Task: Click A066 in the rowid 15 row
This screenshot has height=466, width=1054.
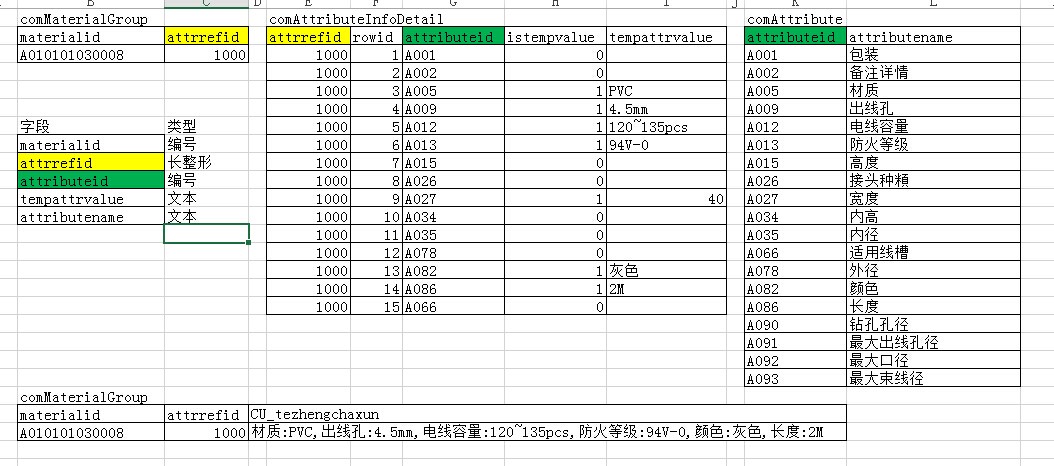Action: [x=454, y=307]
